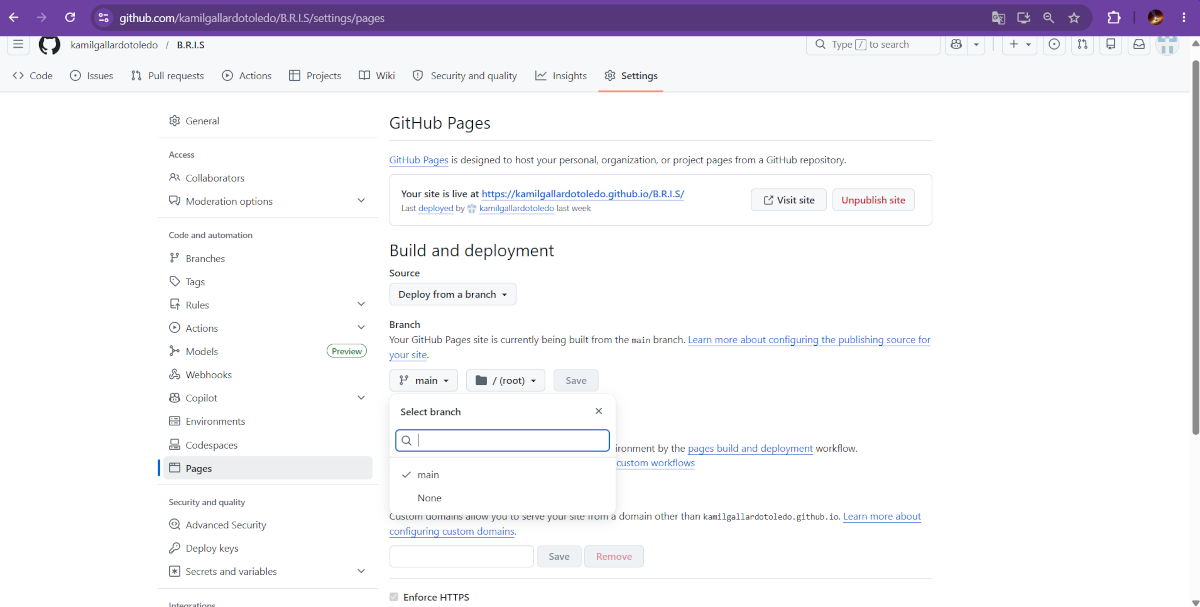
Task: Open the notifications inbox icon
Action: [1138, 45]
